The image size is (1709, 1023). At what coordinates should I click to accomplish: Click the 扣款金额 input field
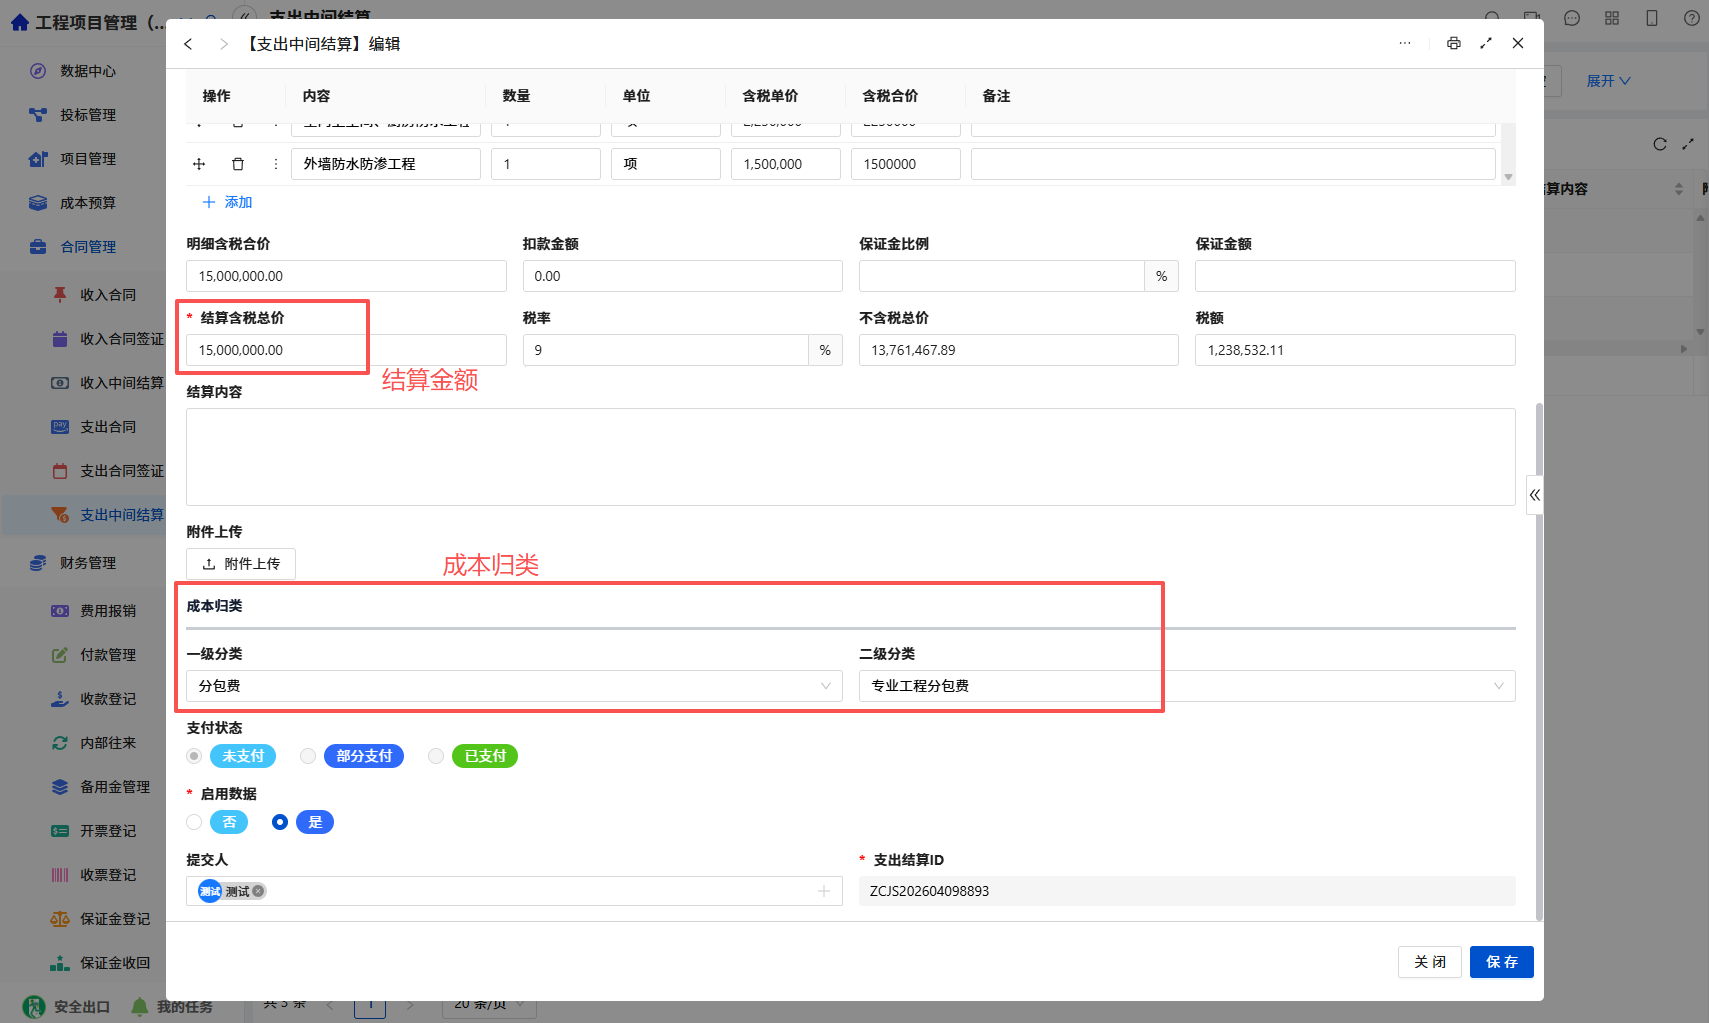pos(683,276)
